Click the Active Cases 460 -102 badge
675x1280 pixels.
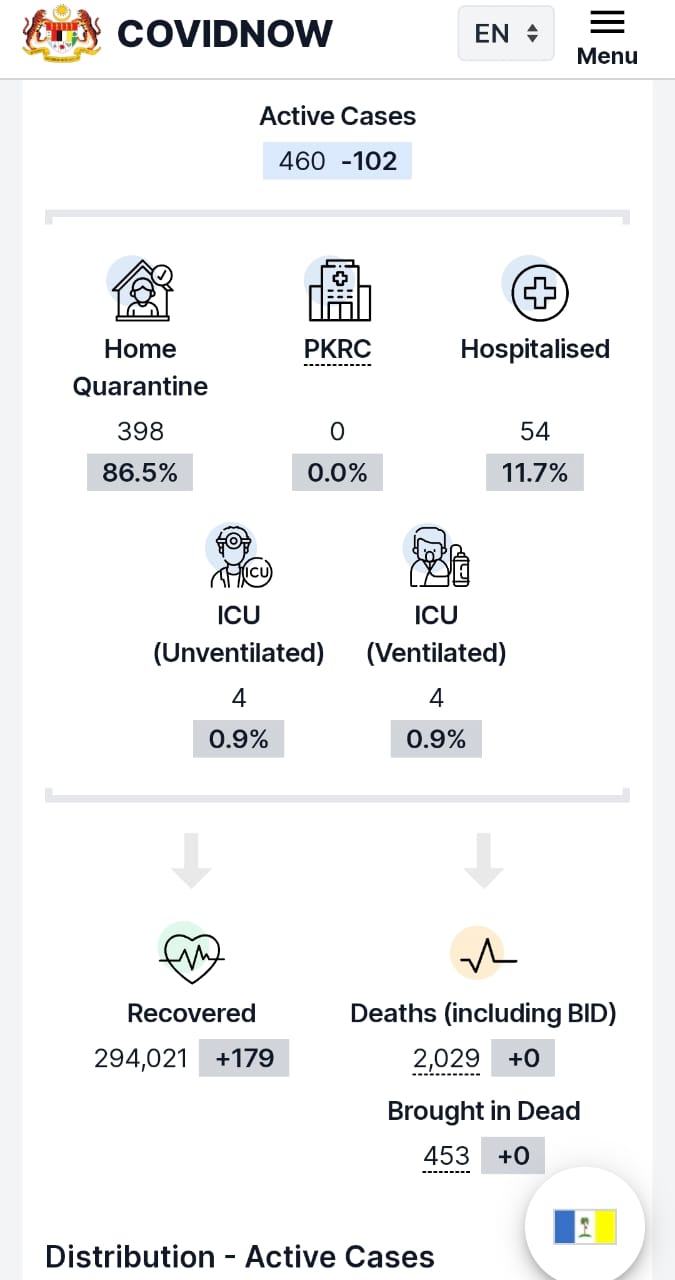pyautogui.click(x=337, y=161)
